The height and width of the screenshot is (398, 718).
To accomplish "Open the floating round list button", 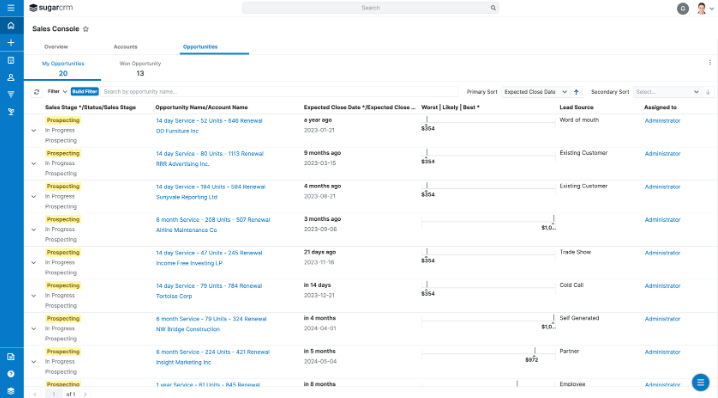I will point(701,382).
